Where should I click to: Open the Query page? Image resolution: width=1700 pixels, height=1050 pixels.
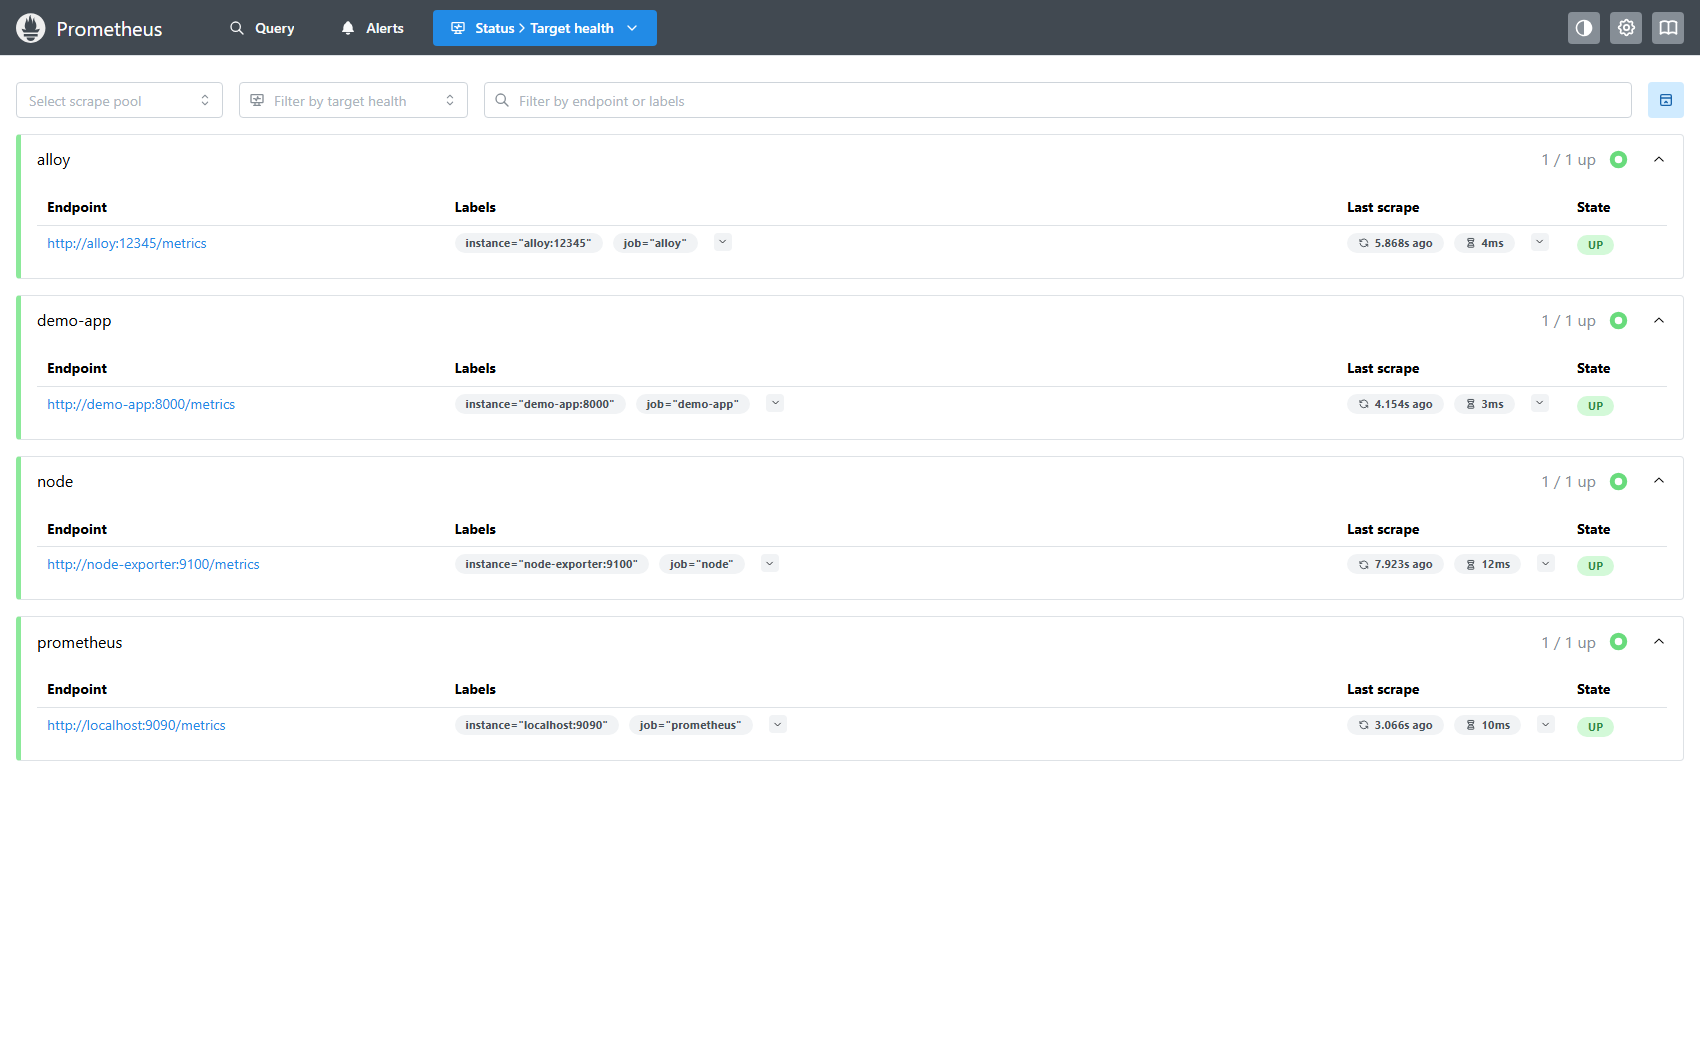click(262, 28)
